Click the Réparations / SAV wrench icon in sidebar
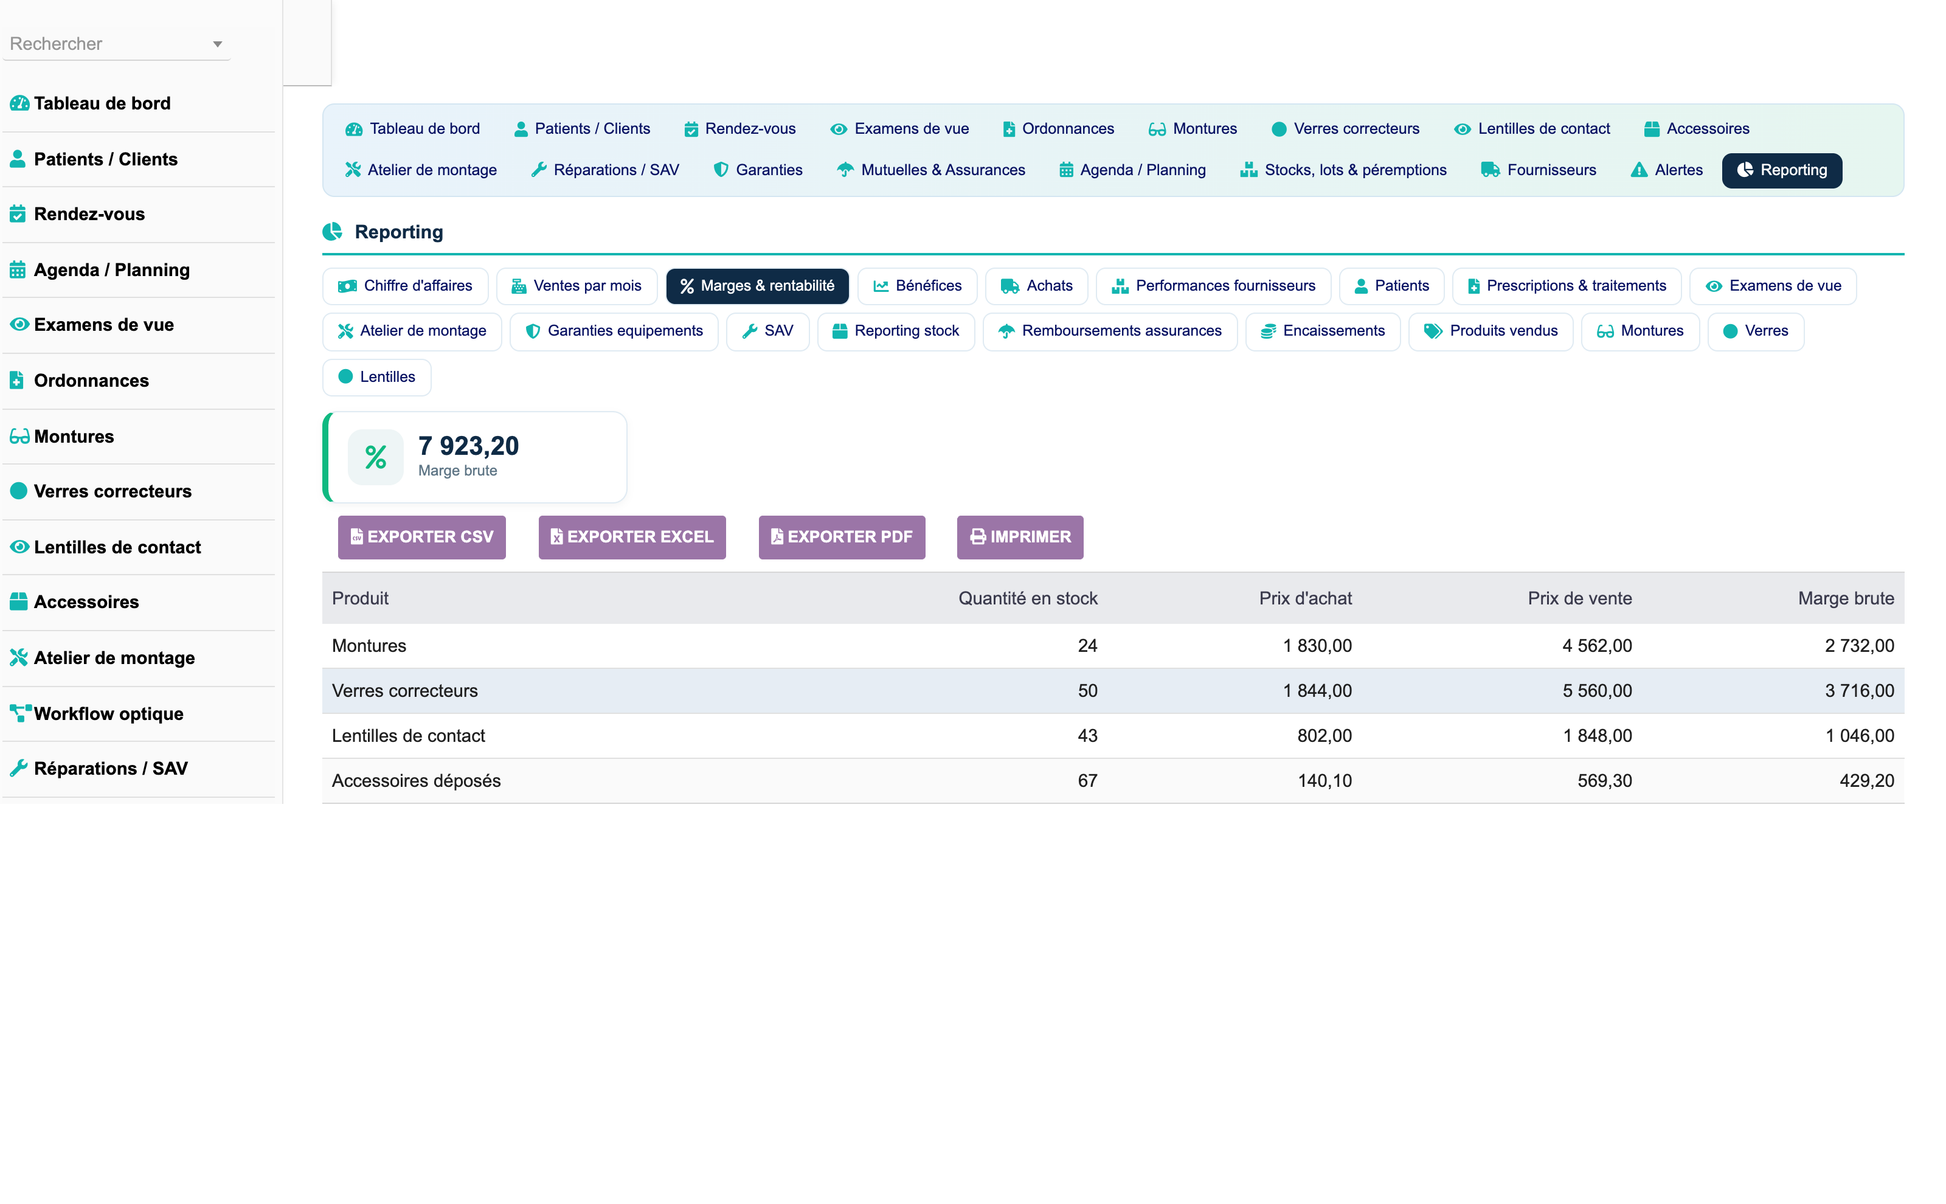The image size is (1946, 1204). tap(18, 769)
